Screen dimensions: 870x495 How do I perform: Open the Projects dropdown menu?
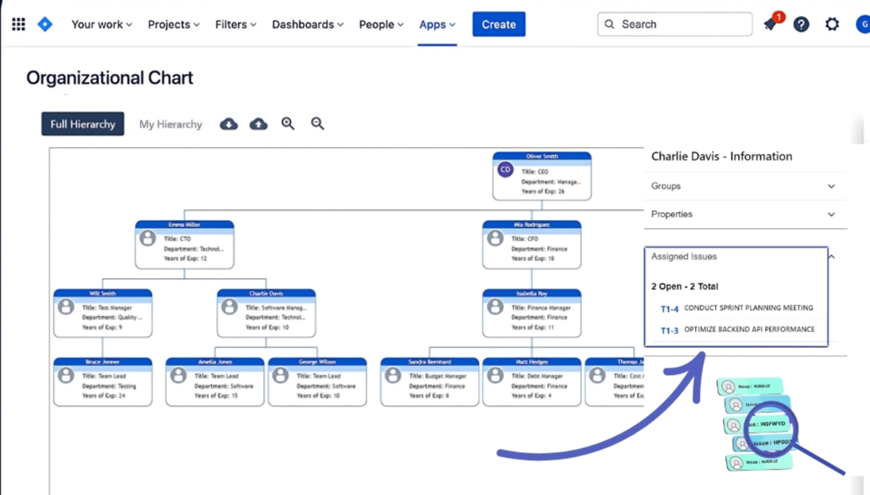pyautogui.click(x=174, y=24)
